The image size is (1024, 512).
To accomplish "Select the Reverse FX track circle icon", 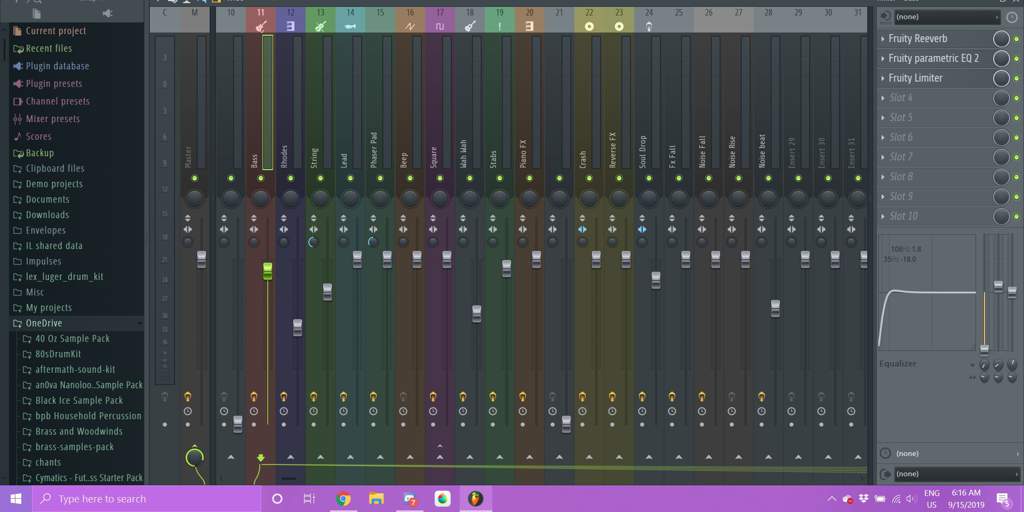I will click(619, 26).
